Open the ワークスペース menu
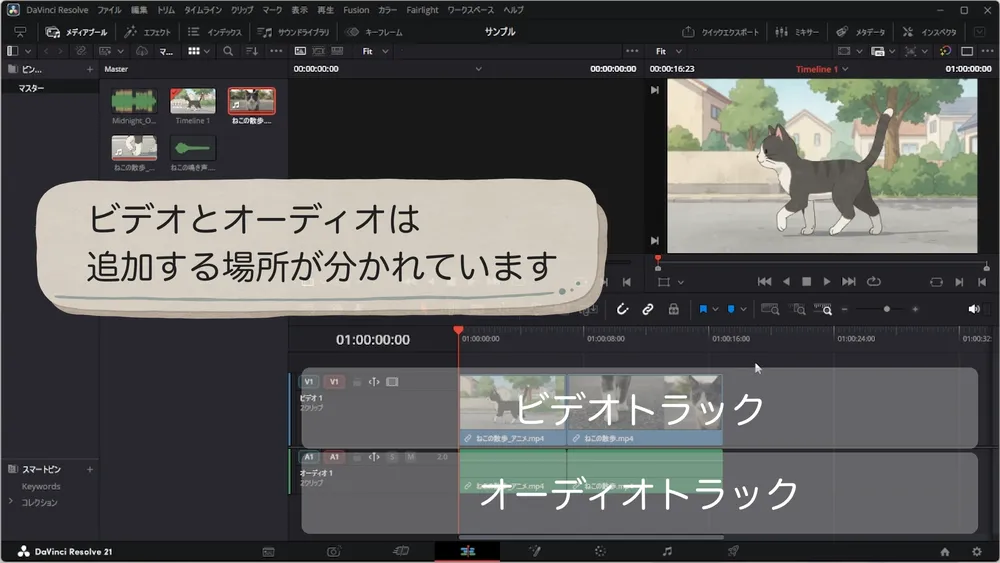This screenshot has height=563, width=1000. [x=471, y=10]
